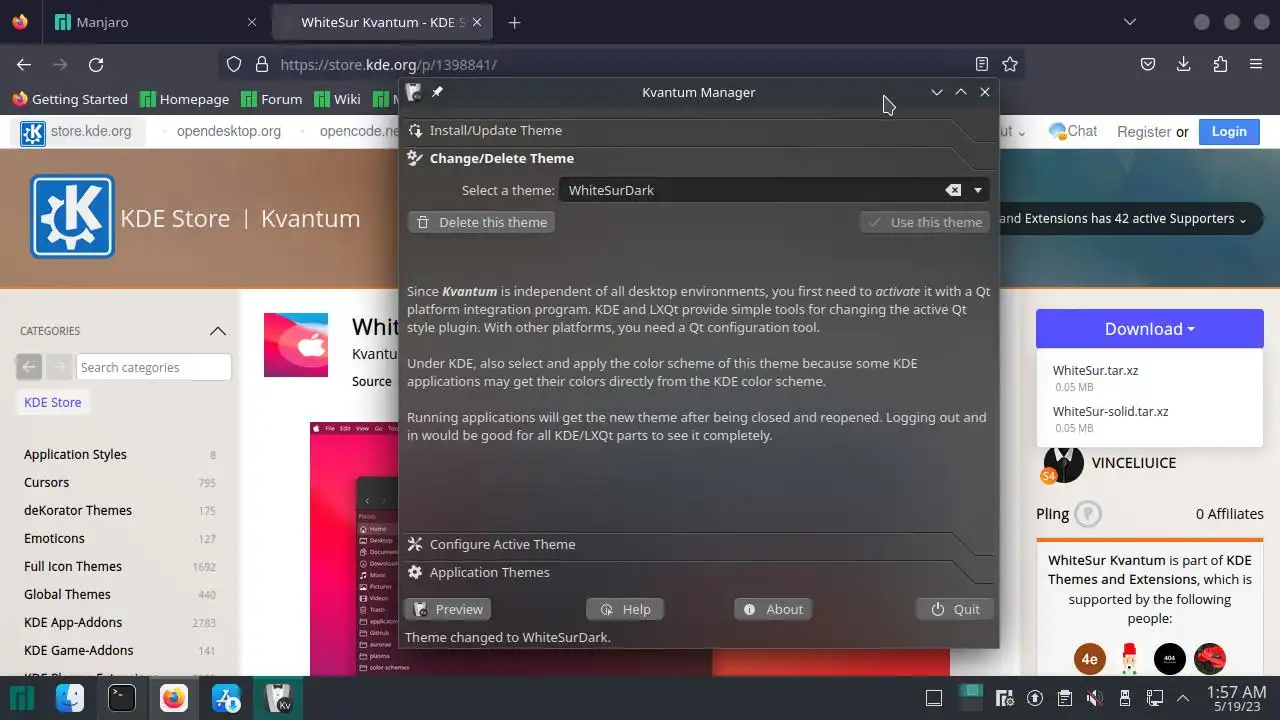
Task: Reload the page in Firefox
Action: tap(96, 64)
